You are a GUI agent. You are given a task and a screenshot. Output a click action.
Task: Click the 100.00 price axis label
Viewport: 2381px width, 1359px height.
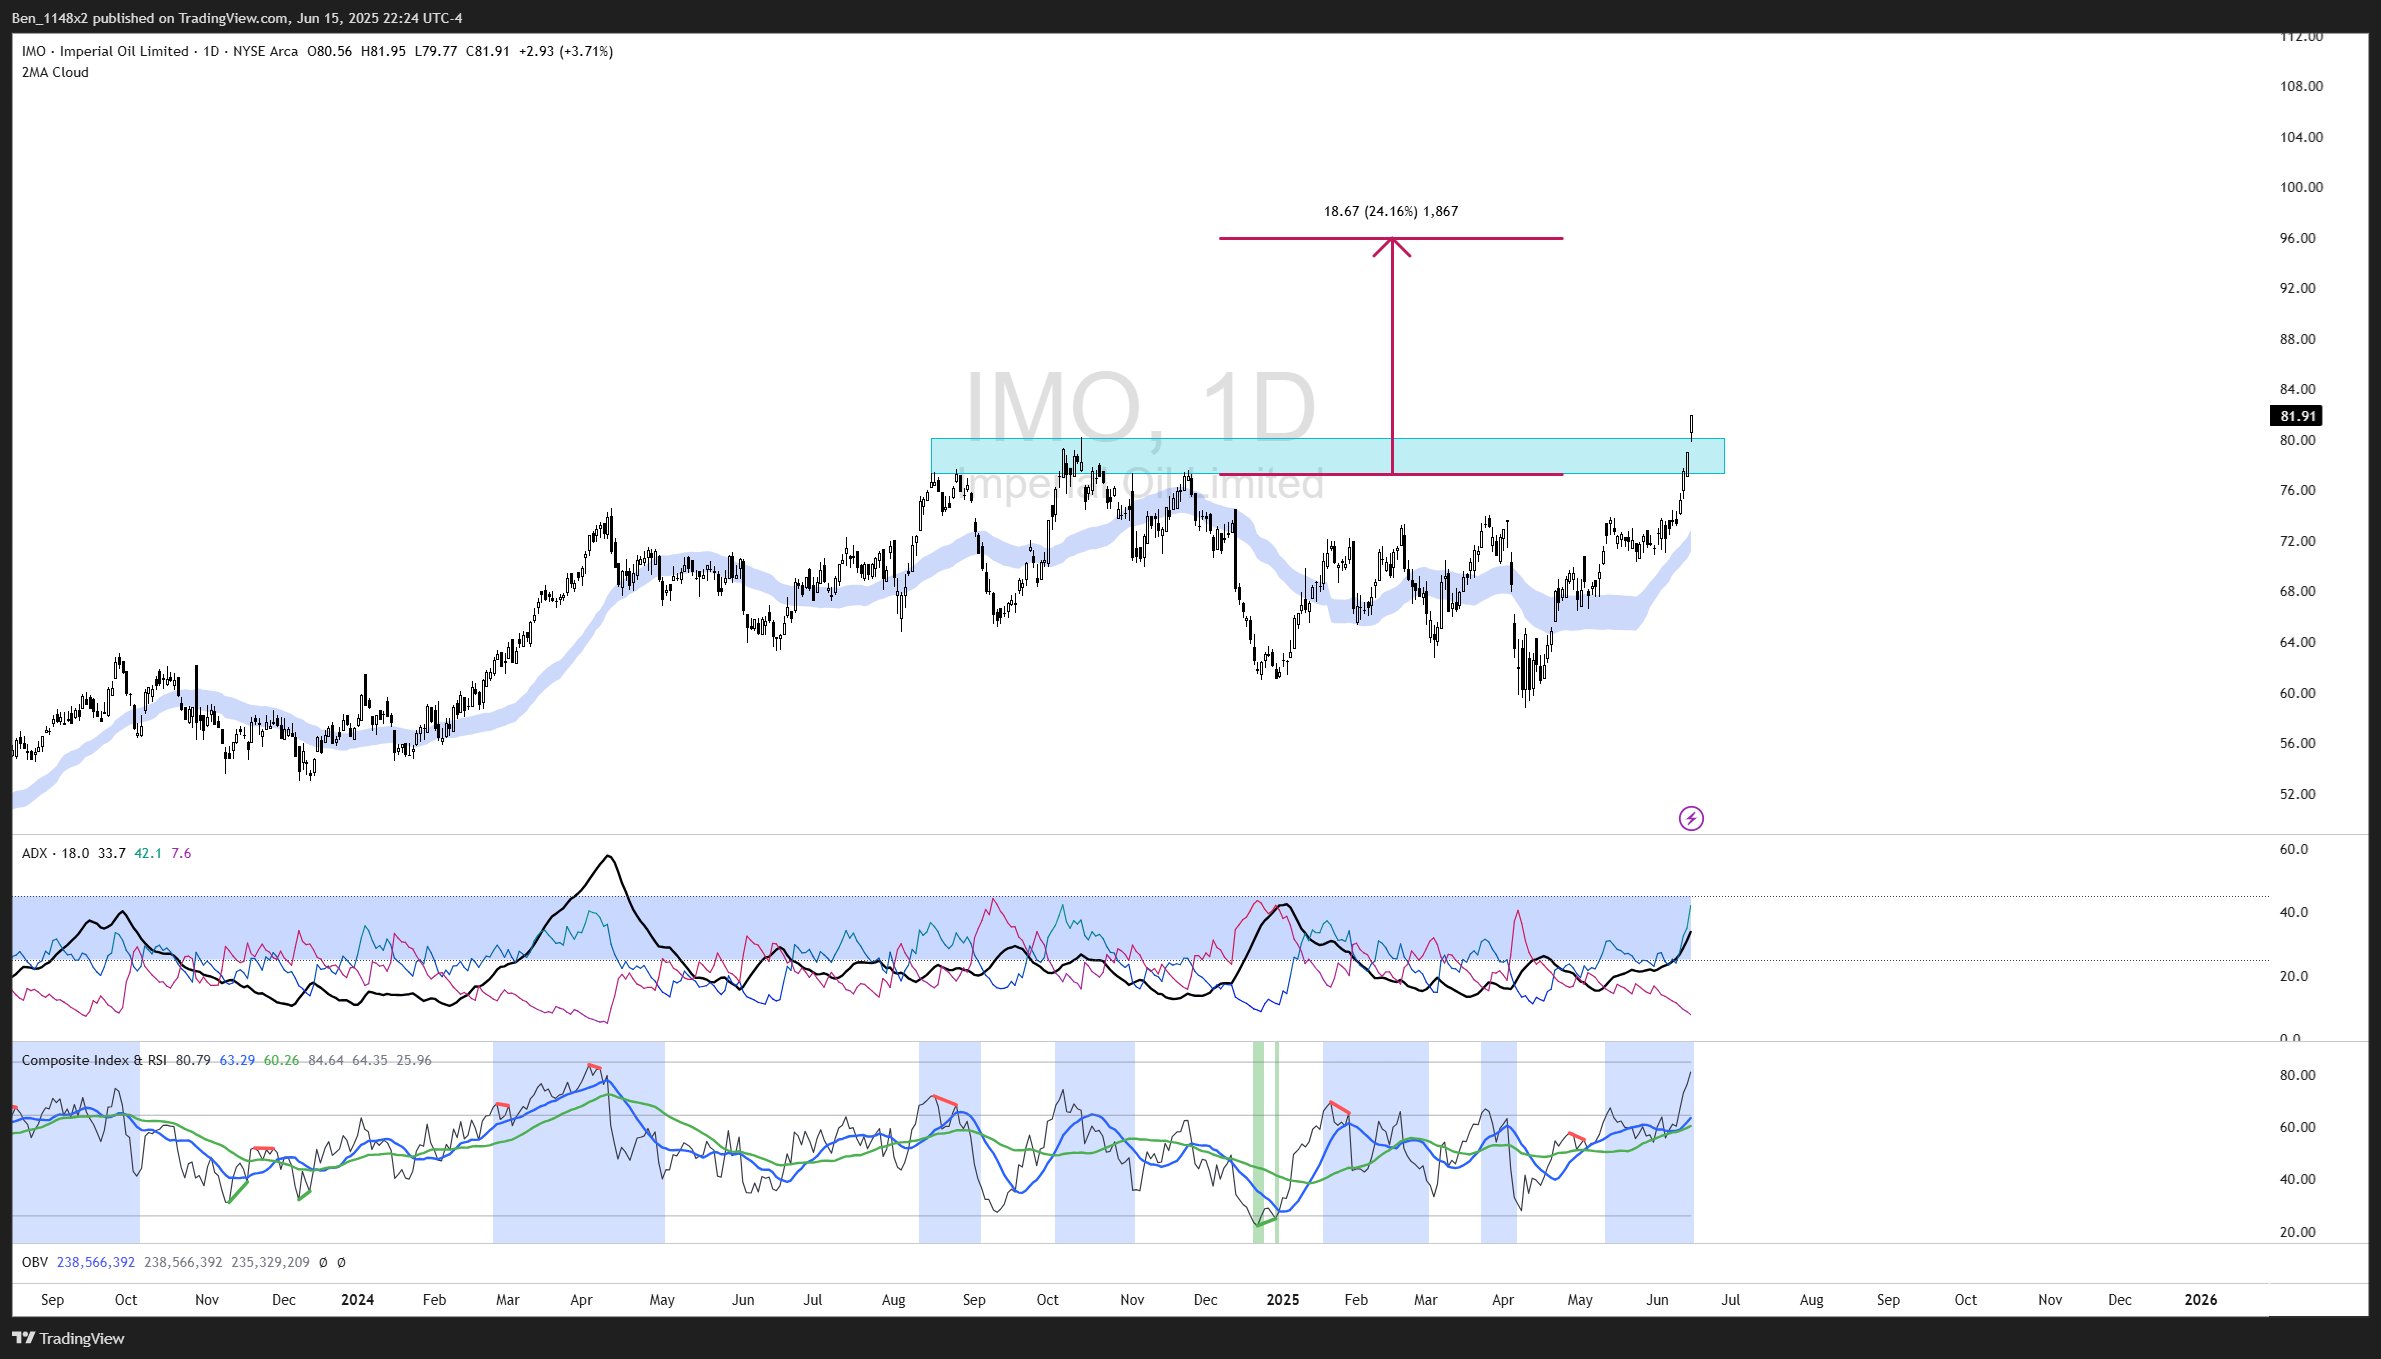[2301, 187]
